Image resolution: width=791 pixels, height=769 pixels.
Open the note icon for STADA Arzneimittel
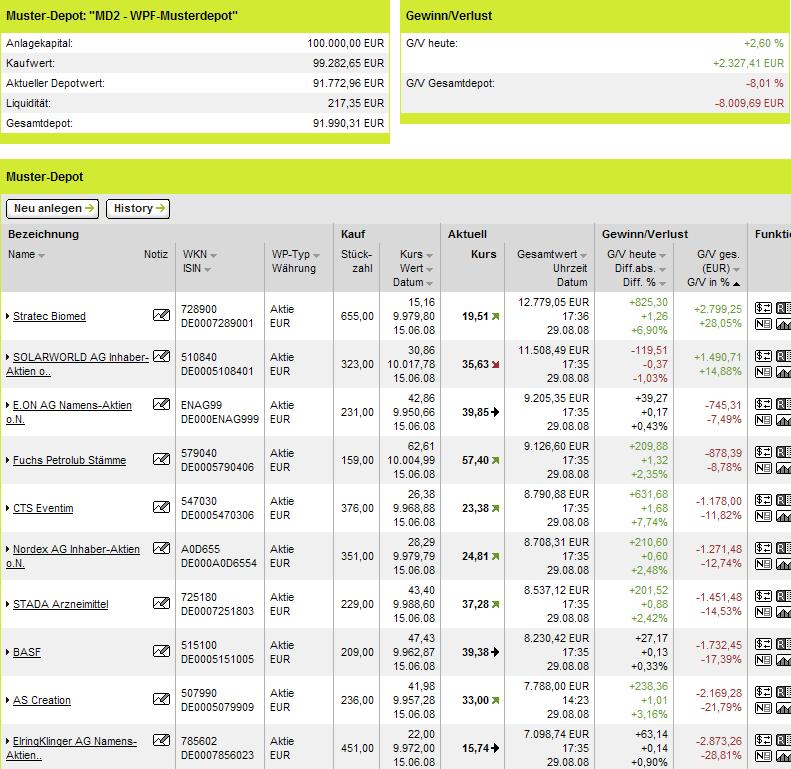pyautogui.click(x=161, y=603)
